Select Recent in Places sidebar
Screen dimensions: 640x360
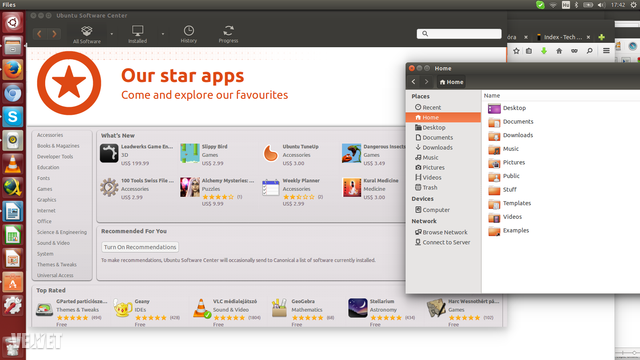(x=443, y=107)
